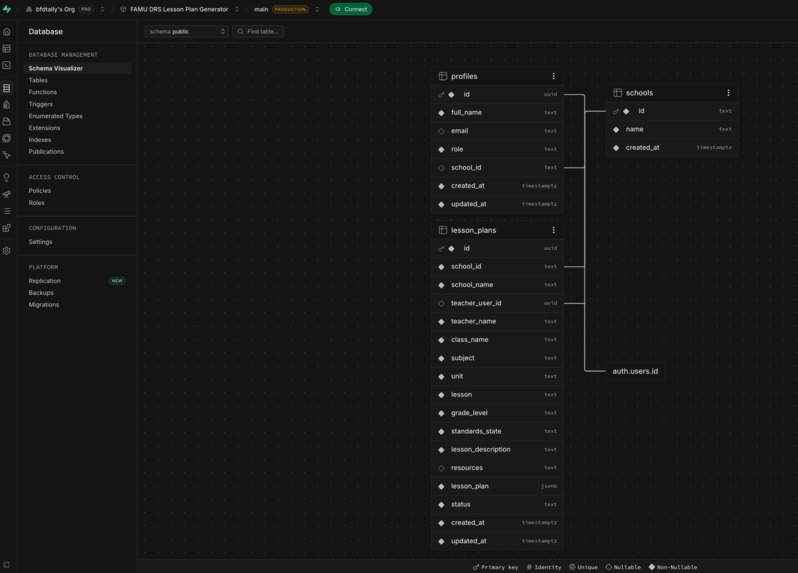Open schools table three-dot menu
Viewport: 798px width, 573px height.
point(728,93)
